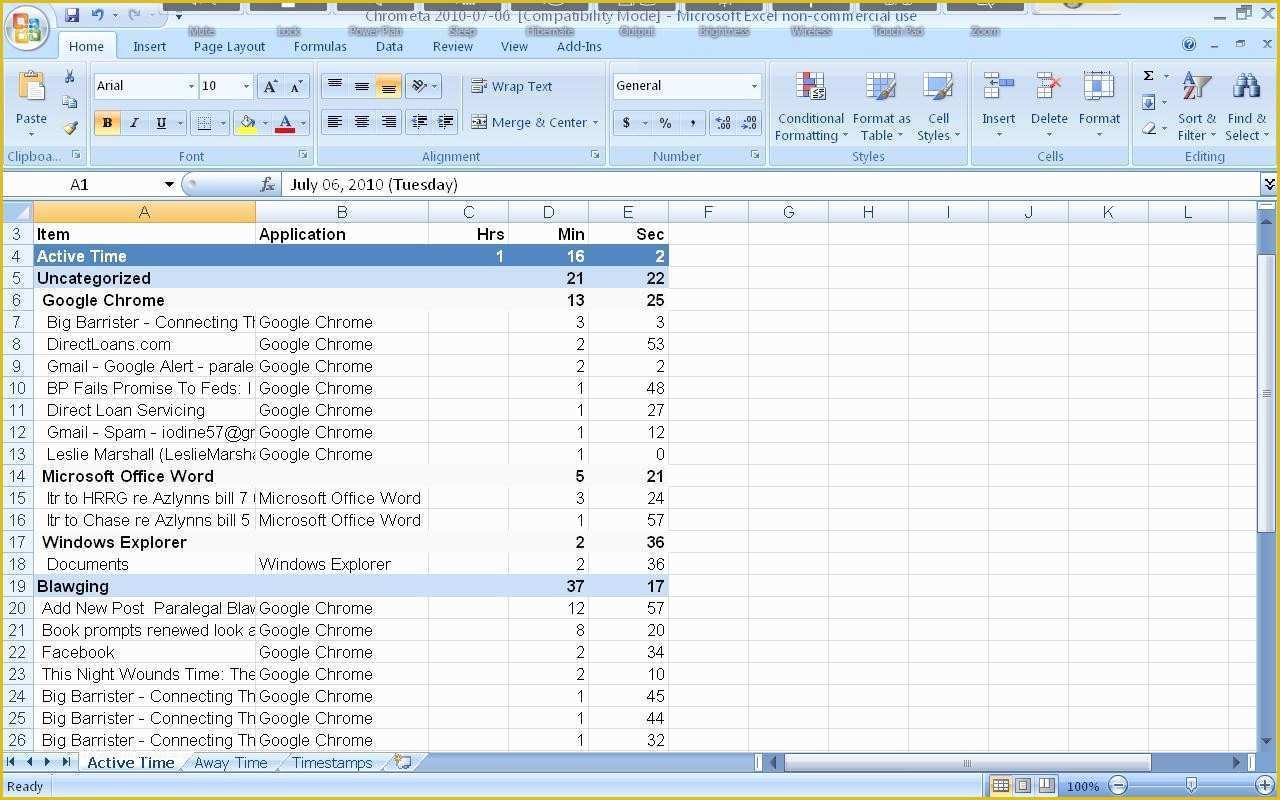Open Excel Help question mark
The image size is (1280, 800).
1189,45
